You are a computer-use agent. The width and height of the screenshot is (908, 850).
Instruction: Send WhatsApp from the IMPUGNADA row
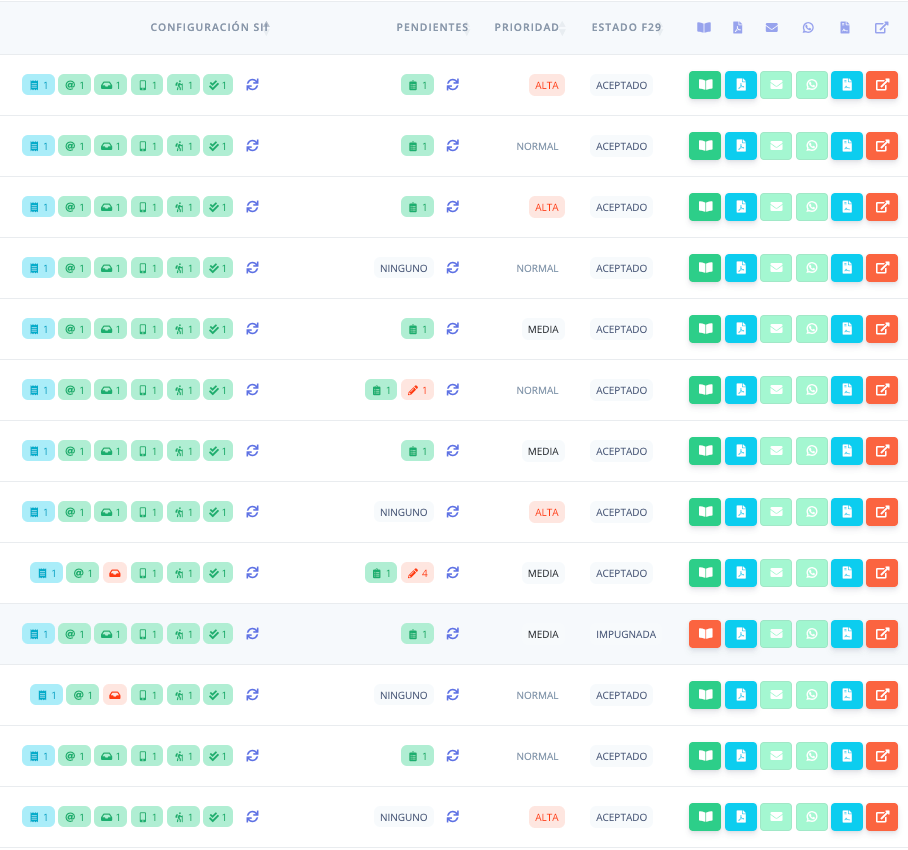point(812,633)
